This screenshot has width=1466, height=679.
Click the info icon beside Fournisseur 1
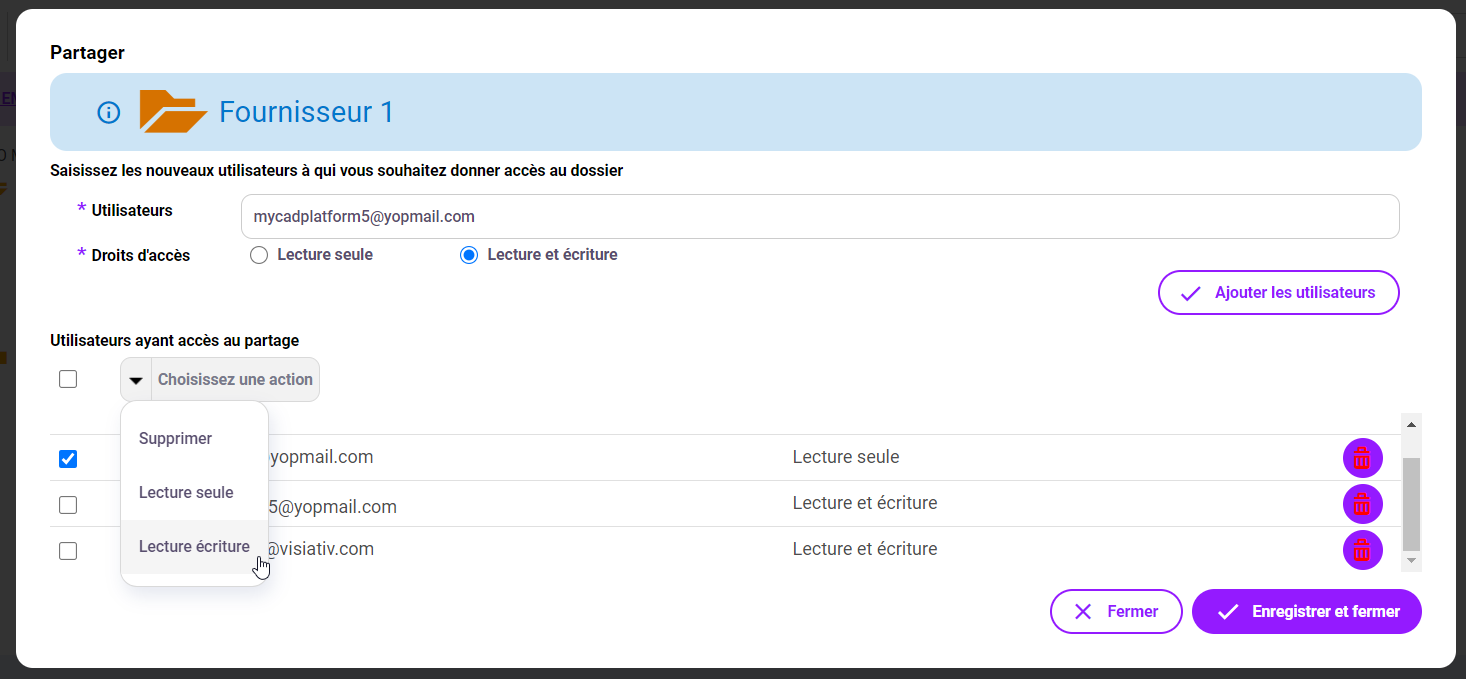[108, 113]
